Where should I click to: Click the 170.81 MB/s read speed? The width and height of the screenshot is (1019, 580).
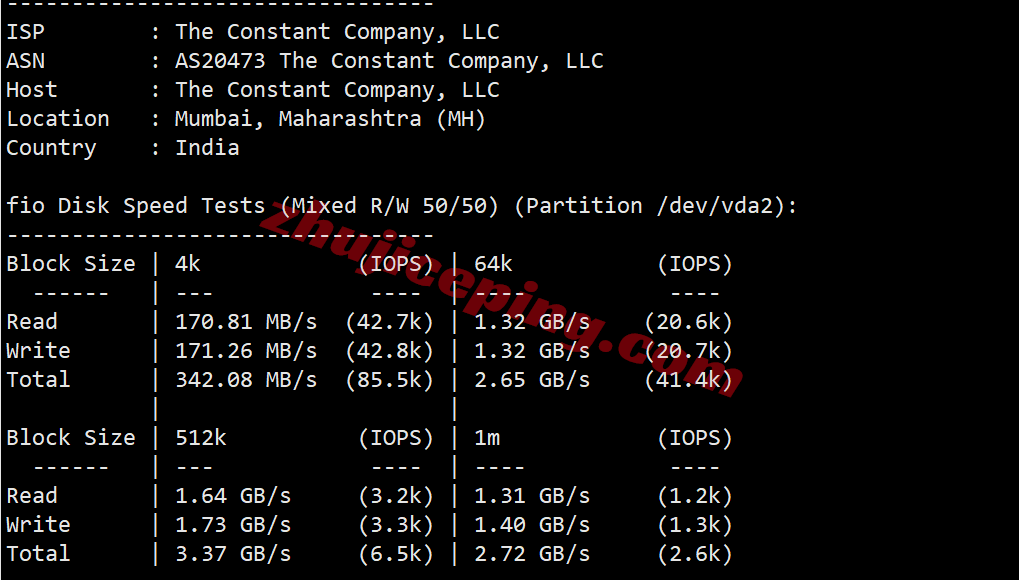click(x=246, y=323)
